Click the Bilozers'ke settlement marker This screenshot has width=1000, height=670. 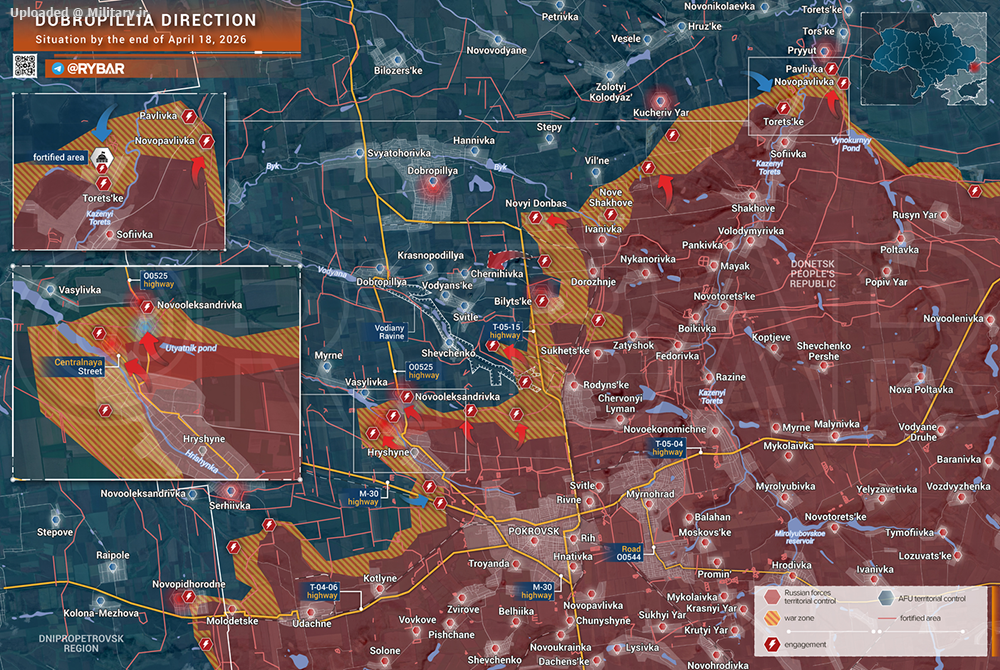click(398, 60)
